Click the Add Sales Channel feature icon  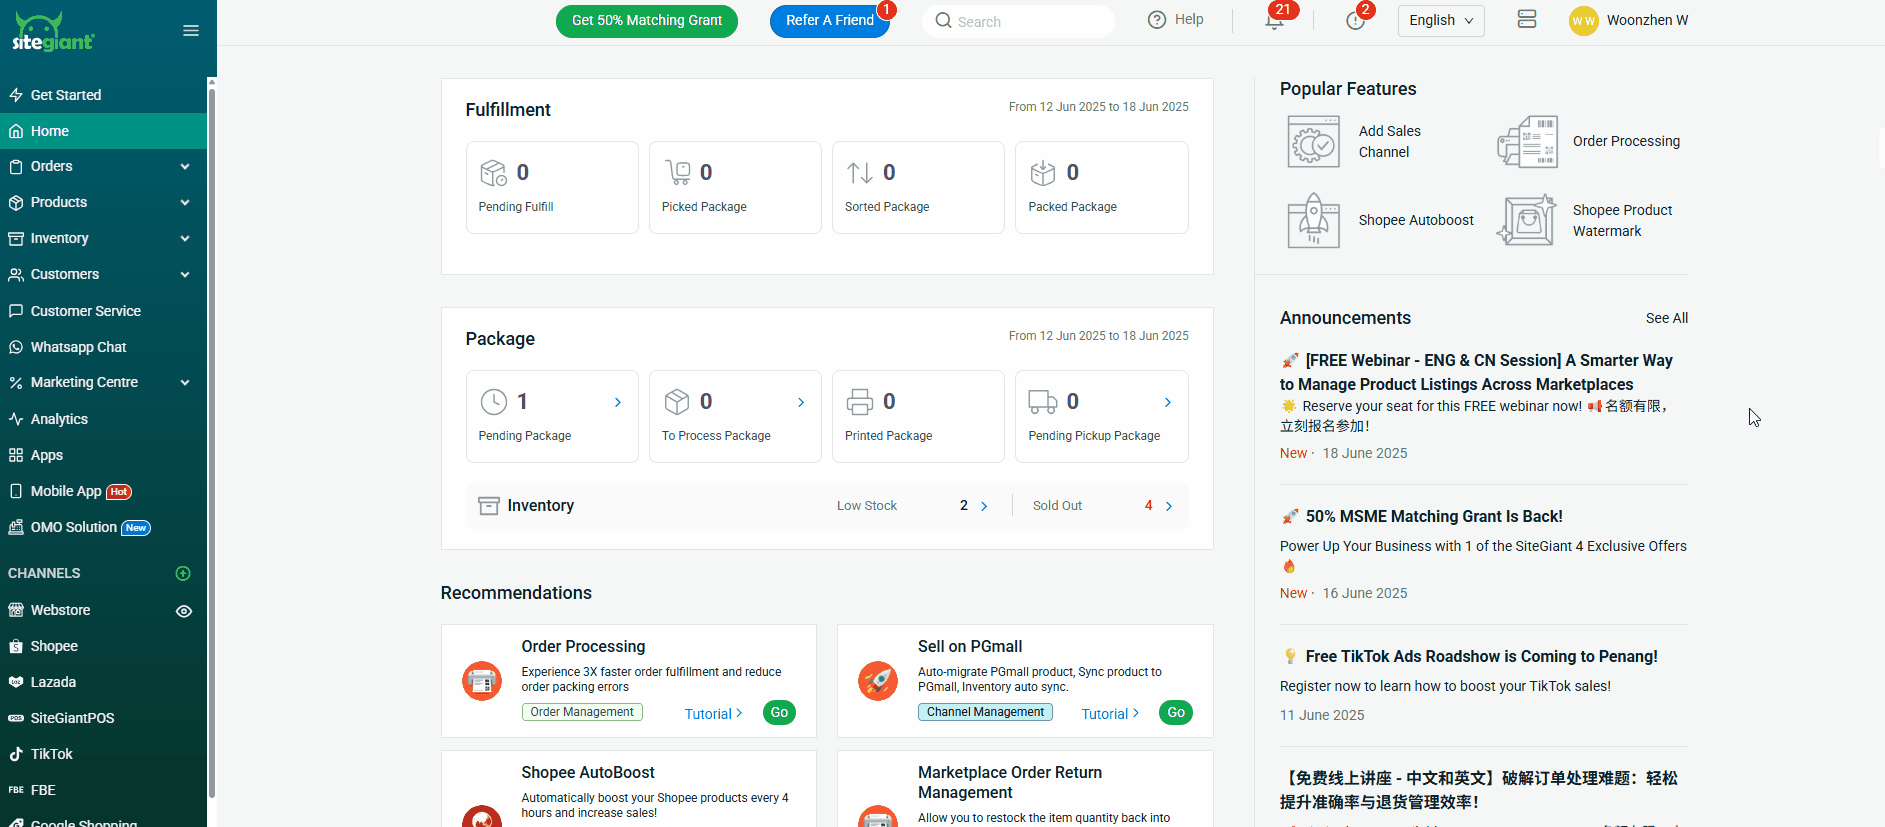pyautogui.click(x=1313, y=141)
